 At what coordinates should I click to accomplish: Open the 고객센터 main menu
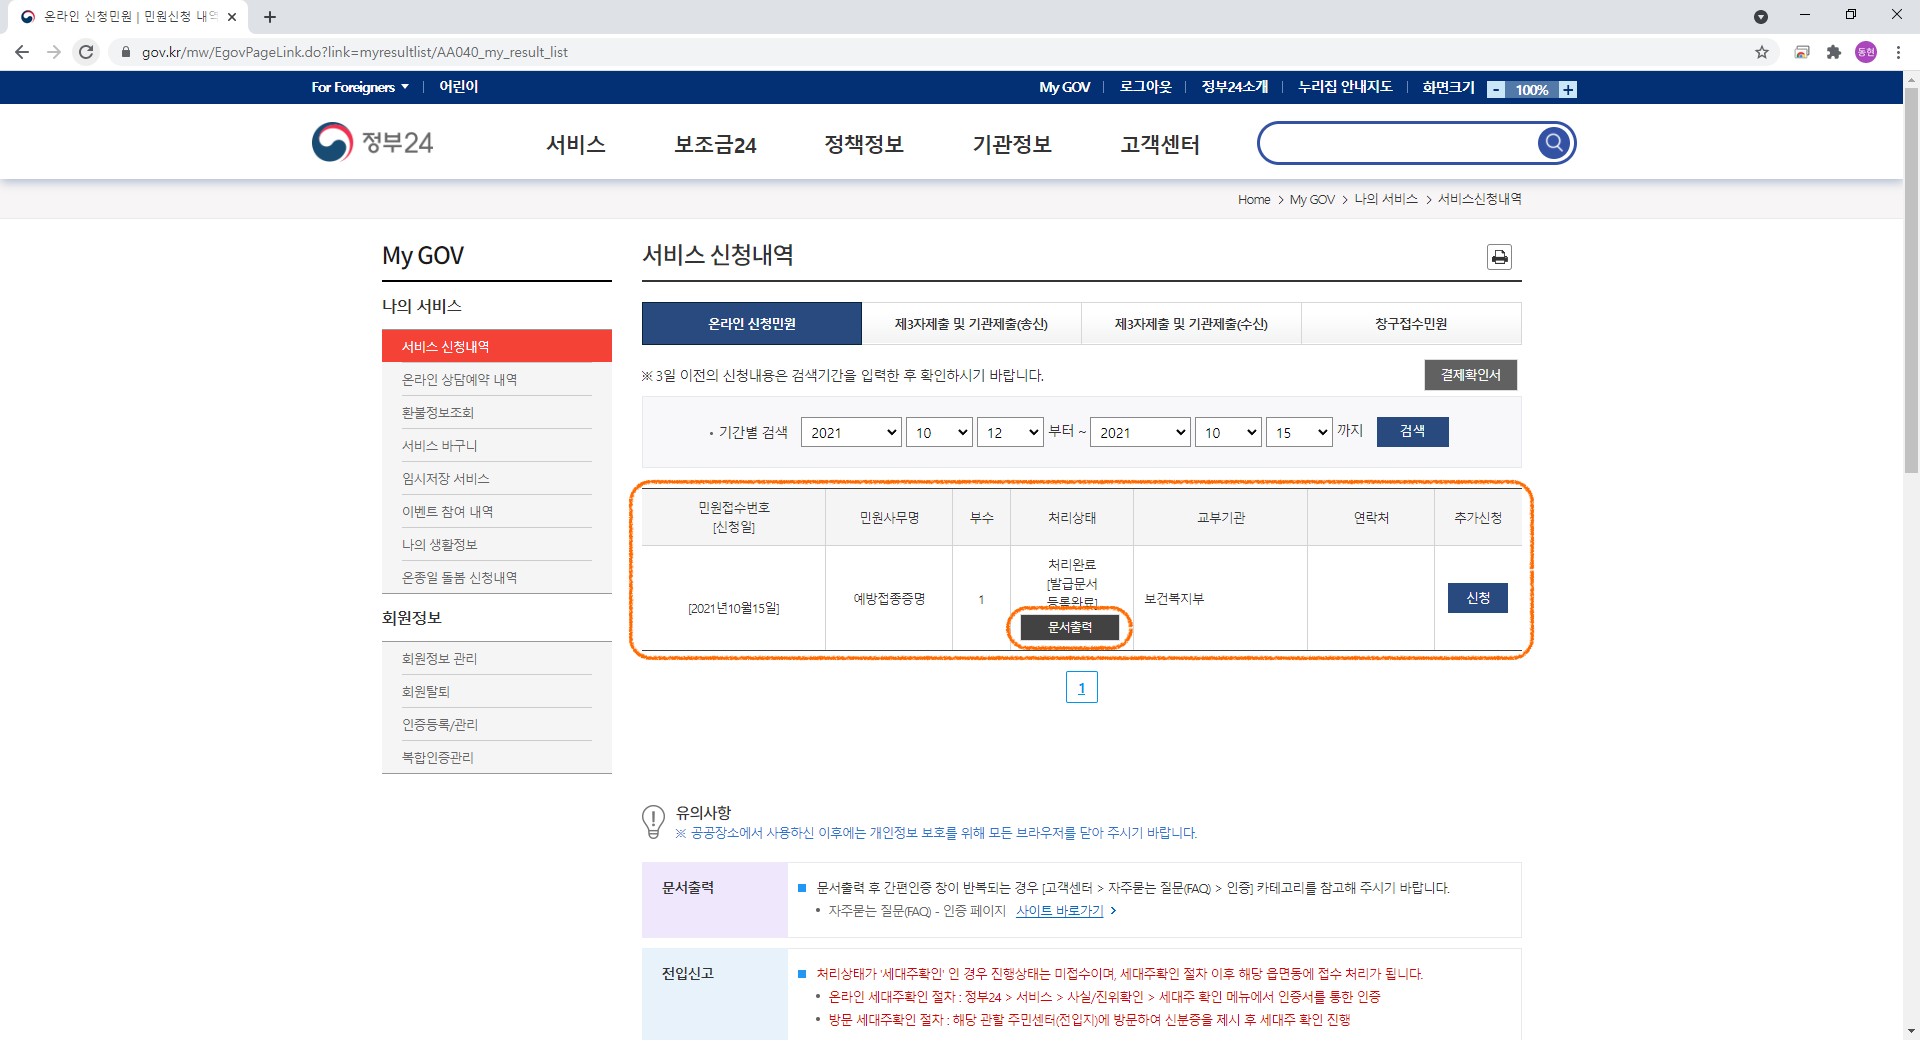coord(1160,144)
